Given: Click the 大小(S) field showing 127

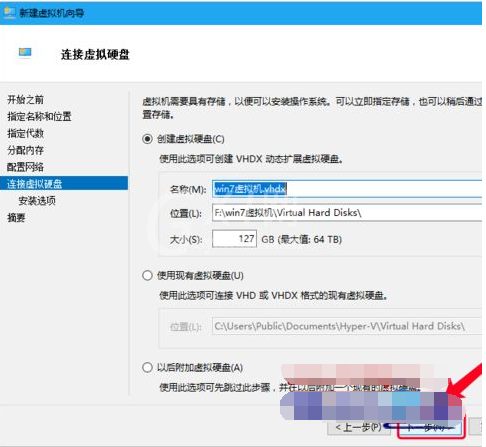Looking at the screenshot, I should [234, 239].
